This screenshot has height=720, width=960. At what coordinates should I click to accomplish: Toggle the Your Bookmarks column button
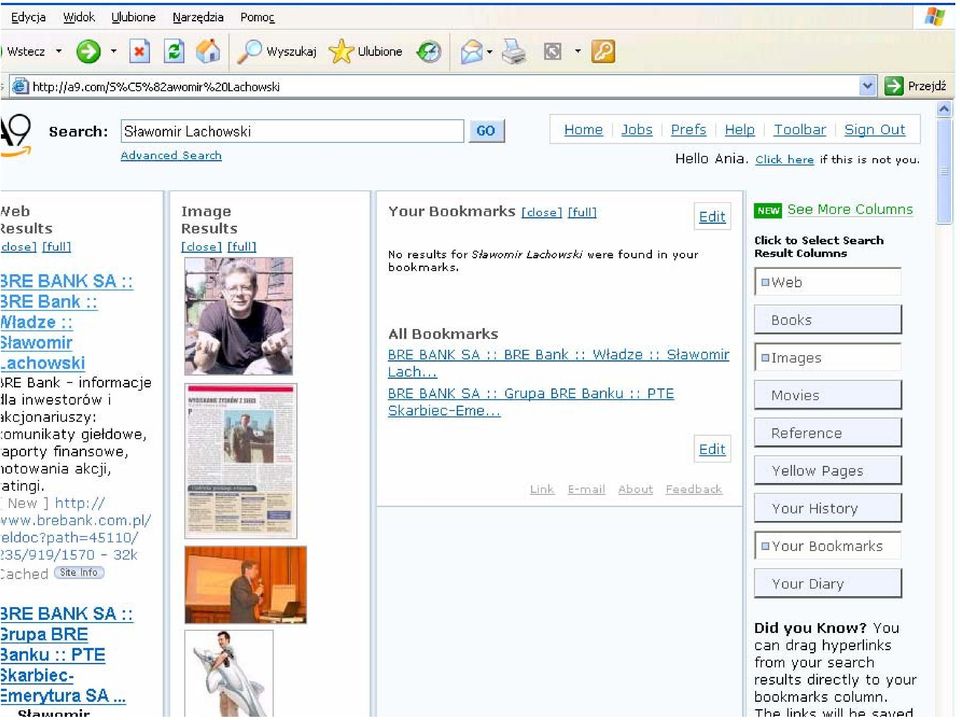(828, 546)
